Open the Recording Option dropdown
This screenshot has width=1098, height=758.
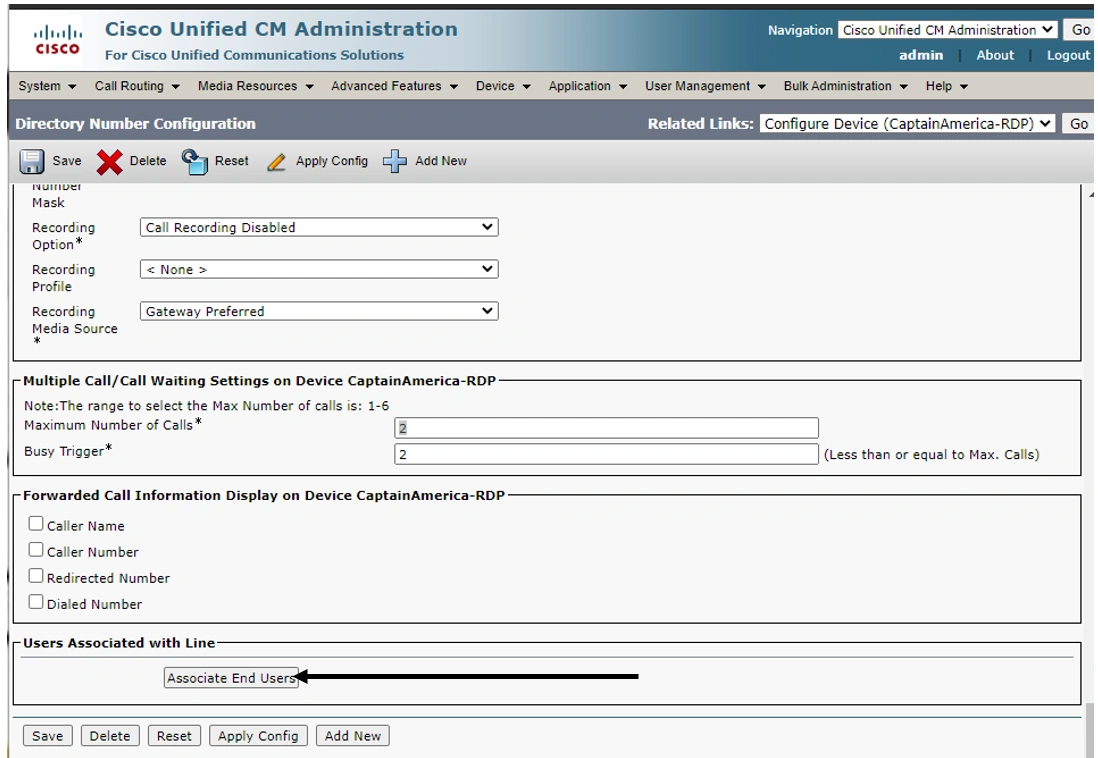[x=319, y=227]
